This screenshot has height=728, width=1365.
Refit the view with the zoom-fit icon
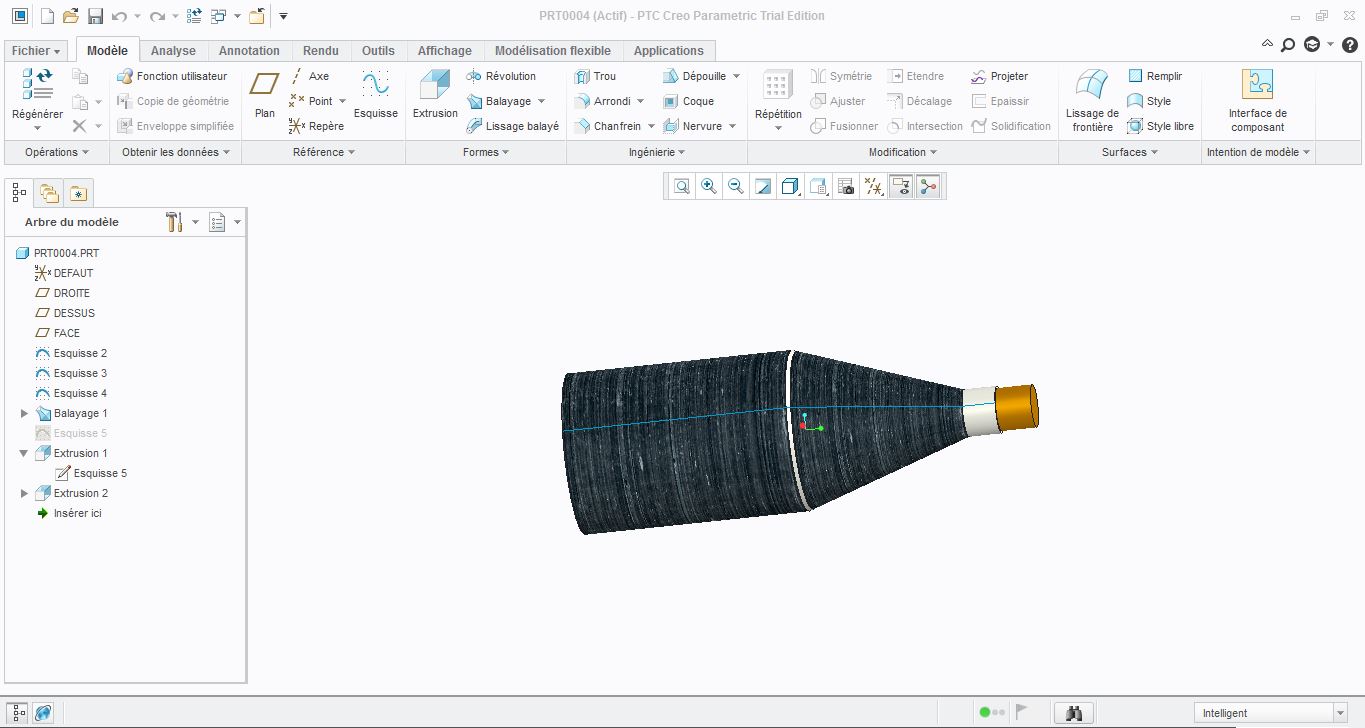(x=682, y=186)
